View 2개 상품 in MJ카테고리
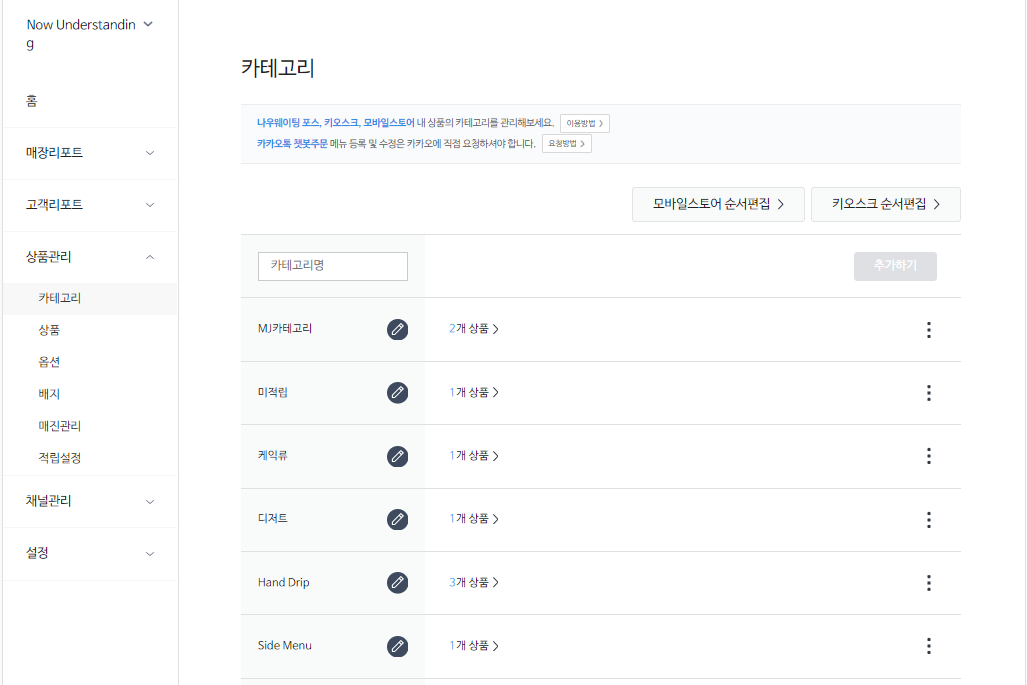 [474, 329]
